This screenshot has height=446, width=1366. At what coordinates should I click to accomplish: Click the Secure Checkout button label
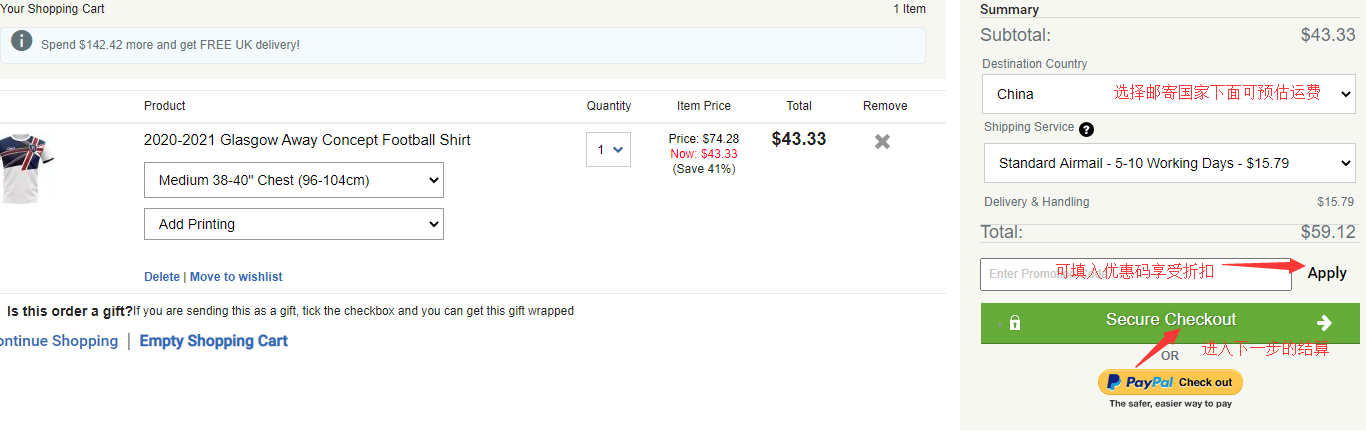coord(1171,320)
